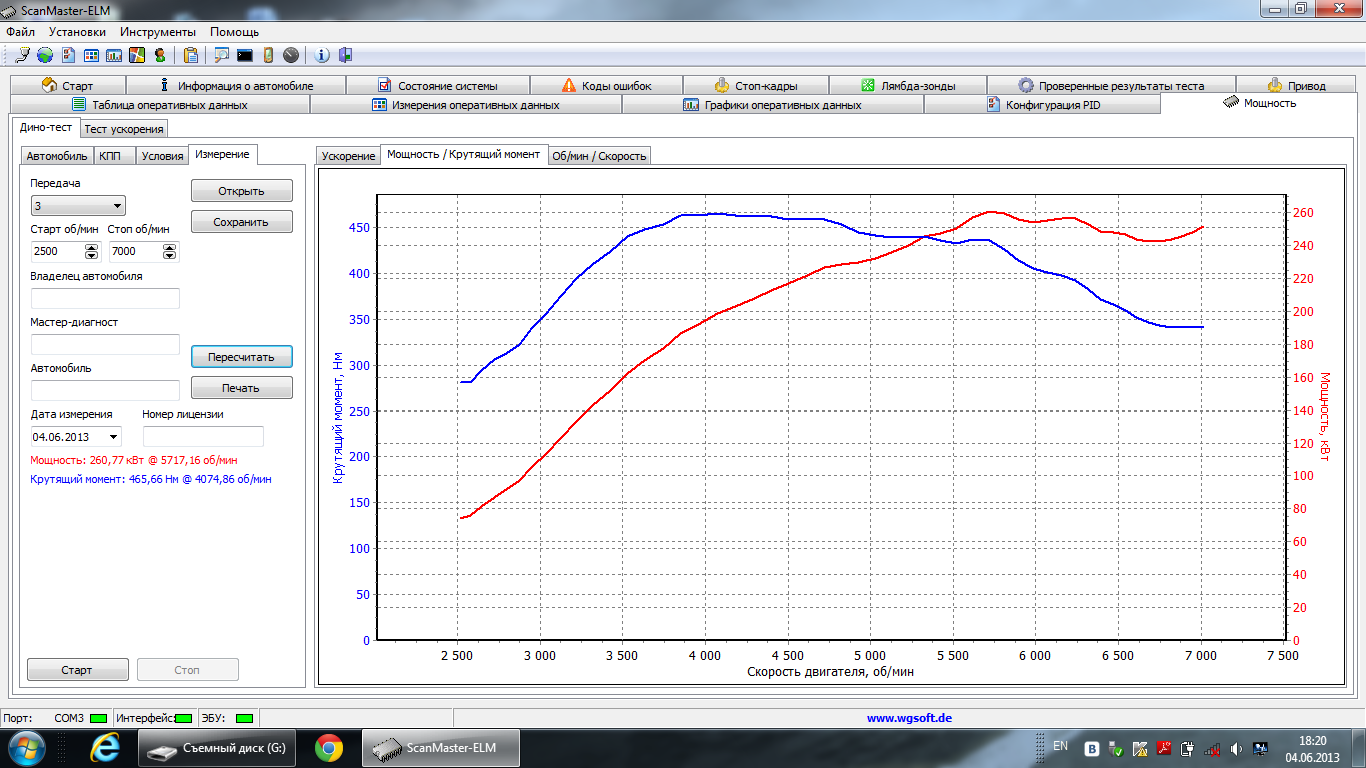The image size is (1366, 768).
Task: Click into the Владелец автомобиля text field
Action: coord(105,298)
